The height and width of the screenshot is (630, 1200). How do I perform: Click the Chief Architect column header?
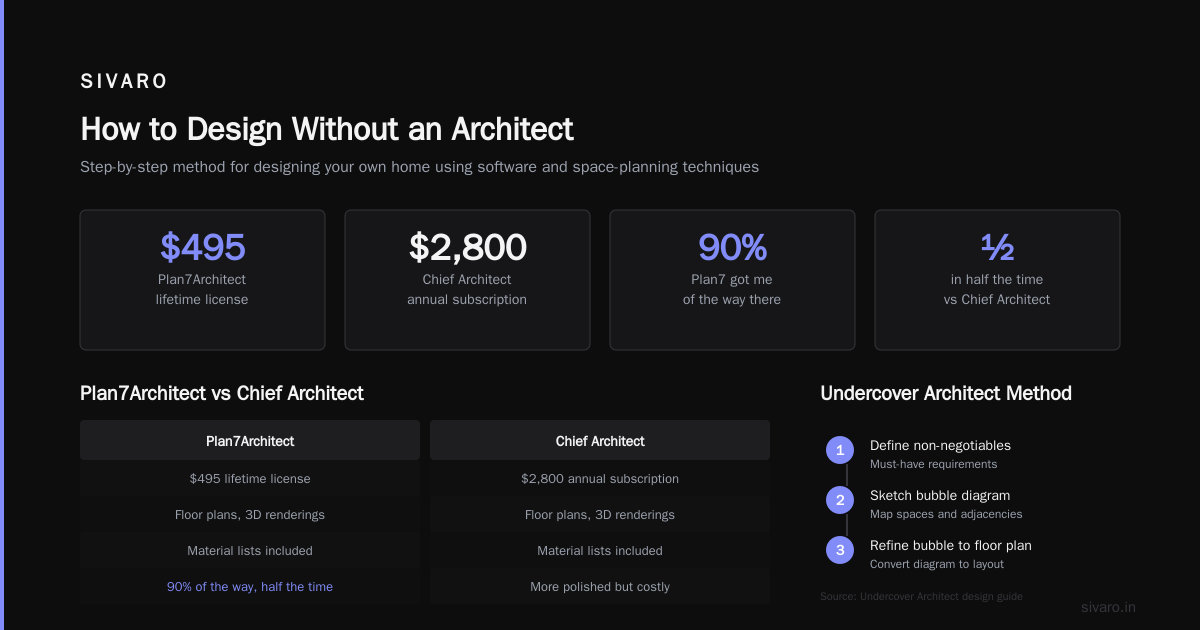click(600, 440)
